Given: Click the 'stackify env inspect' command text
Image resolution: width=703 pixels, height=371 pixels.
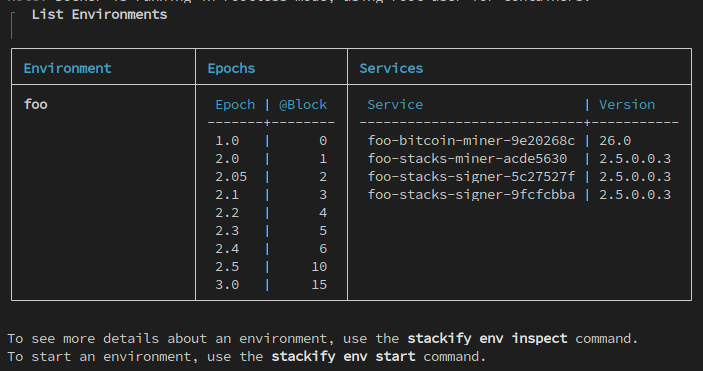Looking at the screenshot, I should [487, 339].
